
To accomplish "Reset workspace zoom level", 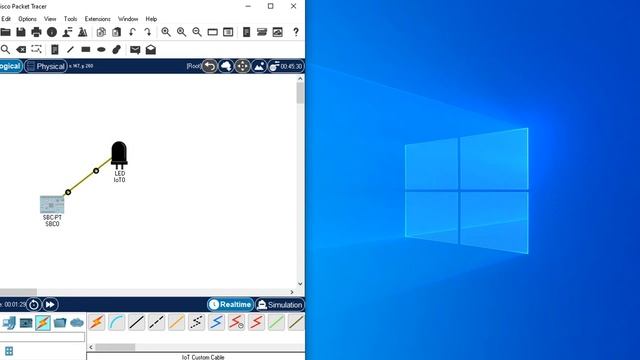I will click(181, 32).
